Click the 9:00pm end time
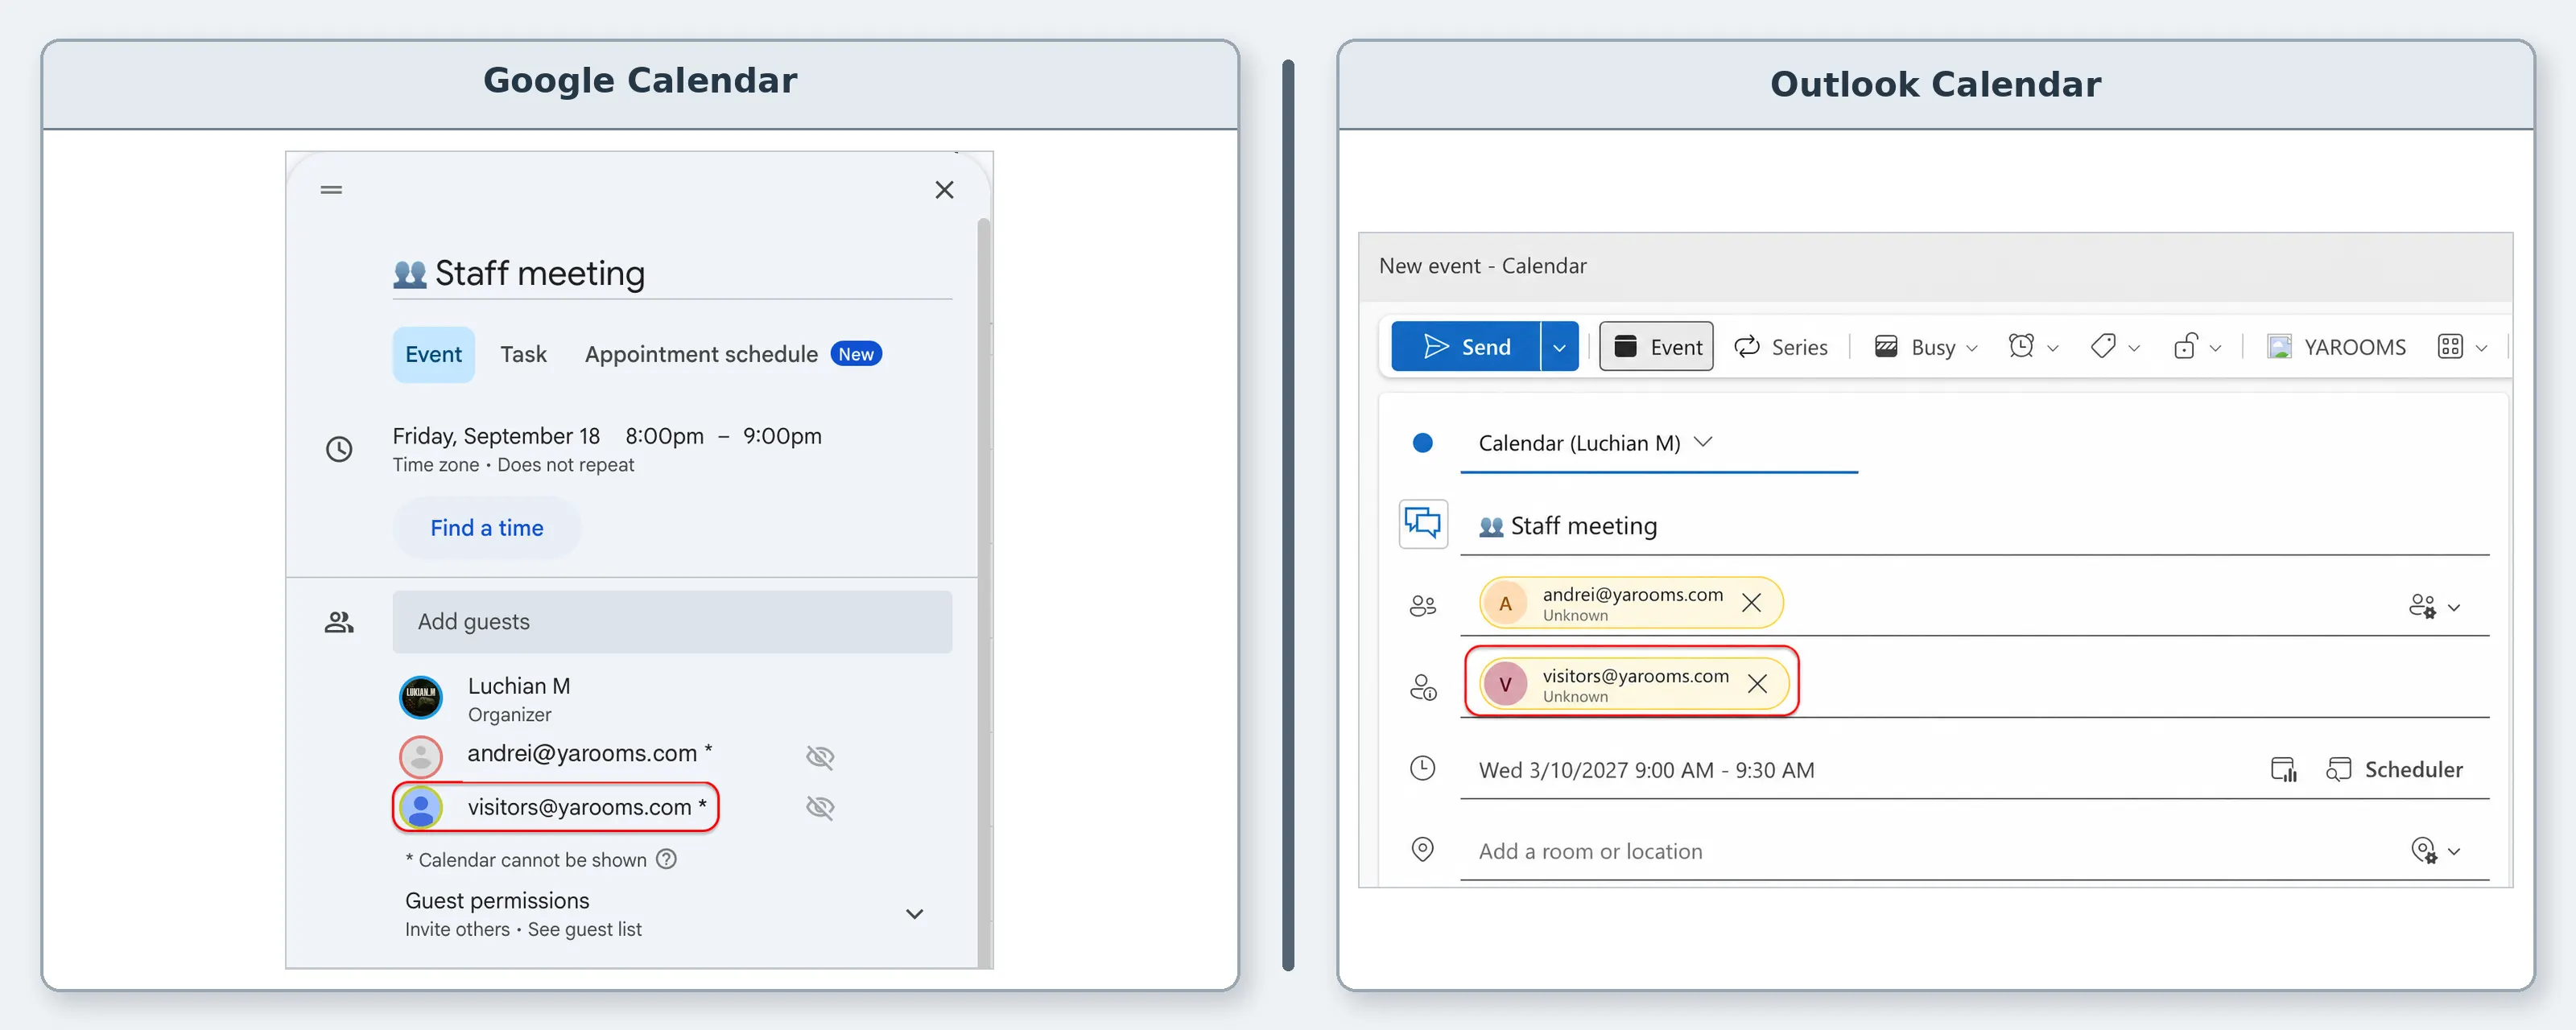The image size is (2576, 1030). point(782,436)
